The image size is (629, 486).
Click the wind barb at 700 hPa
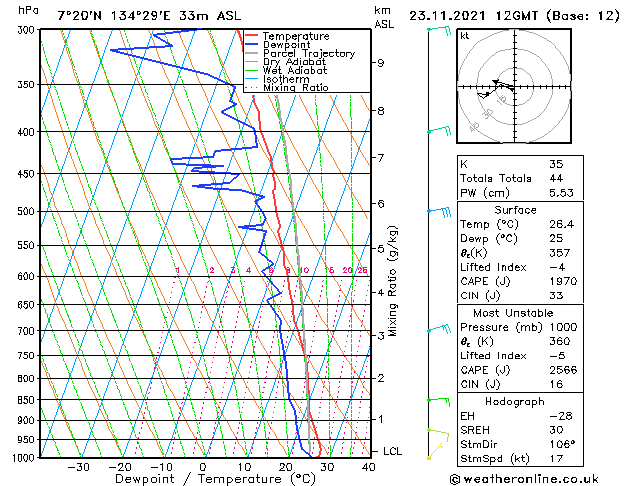pyautogui.click(x=440, y=329)
